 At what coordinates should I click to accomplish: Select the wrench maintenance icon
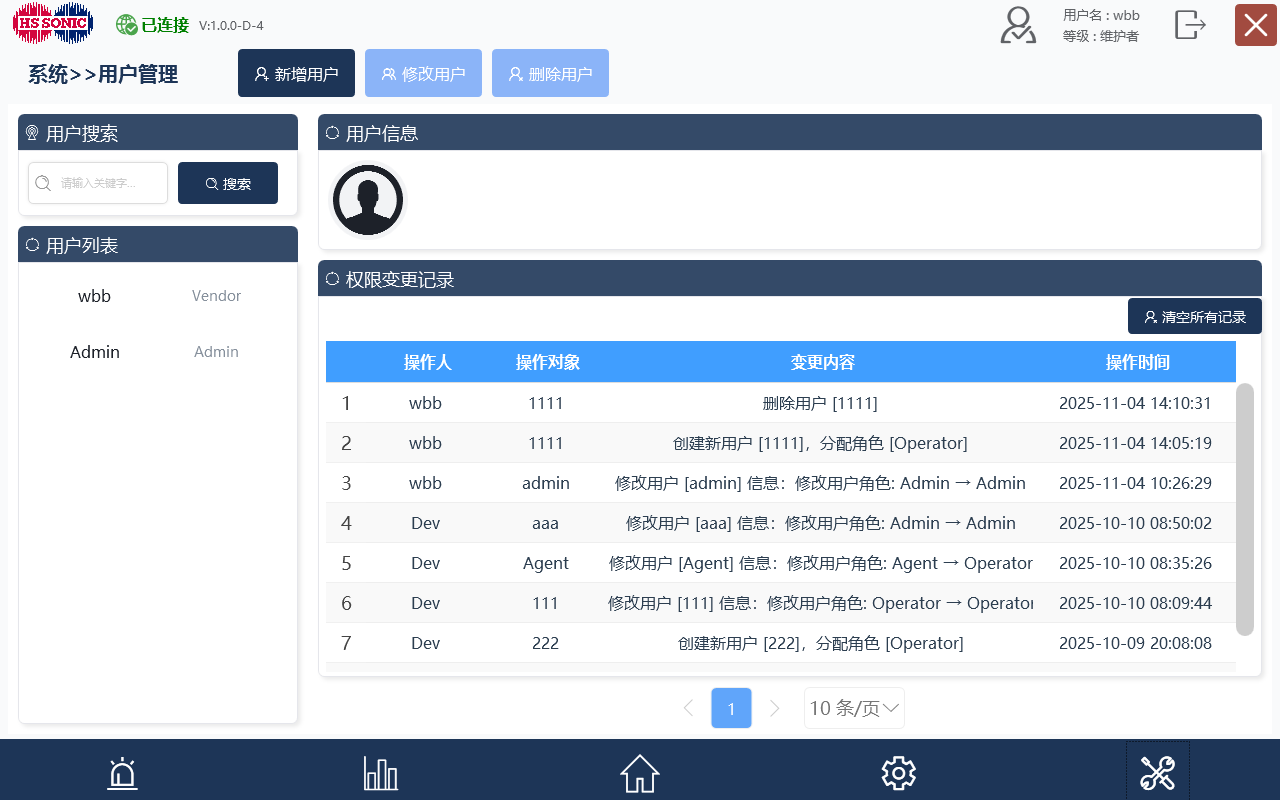1157,772
